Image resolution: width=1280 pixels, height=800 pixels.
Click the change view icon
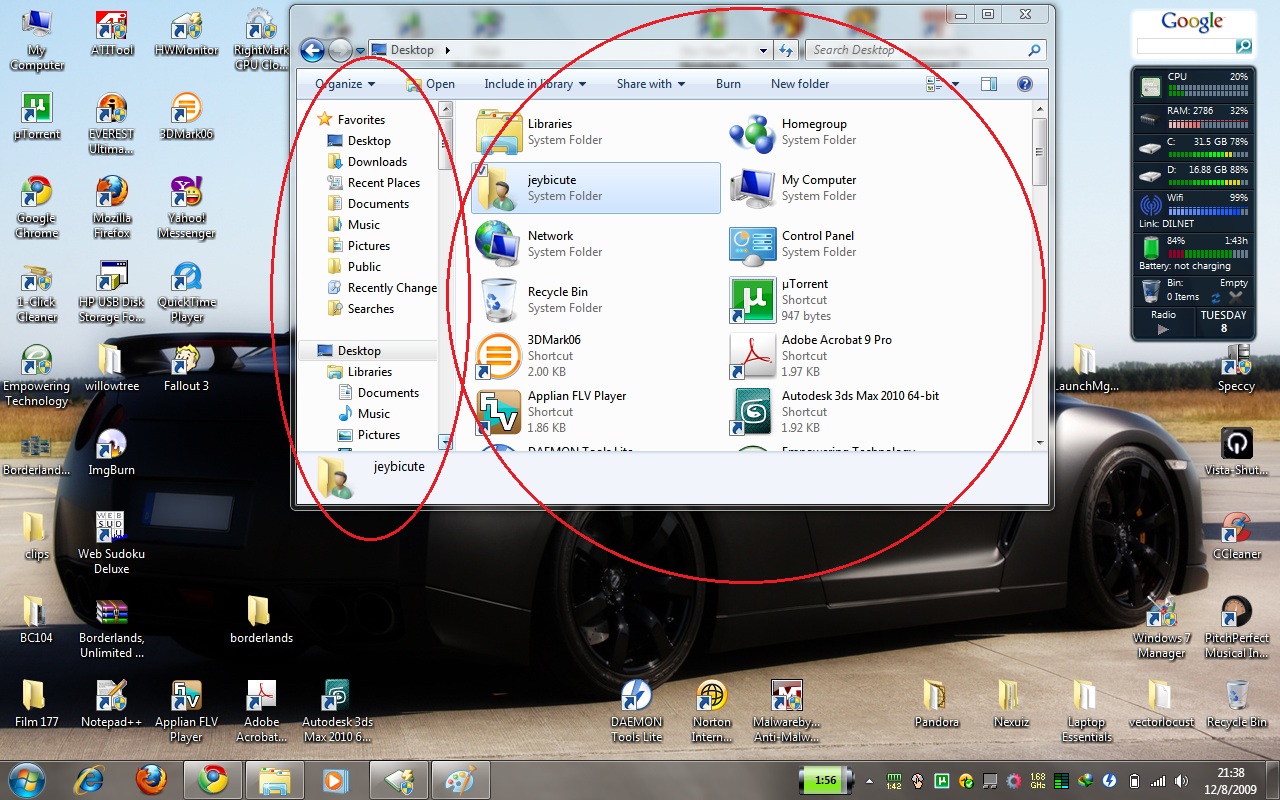[935, 84]
